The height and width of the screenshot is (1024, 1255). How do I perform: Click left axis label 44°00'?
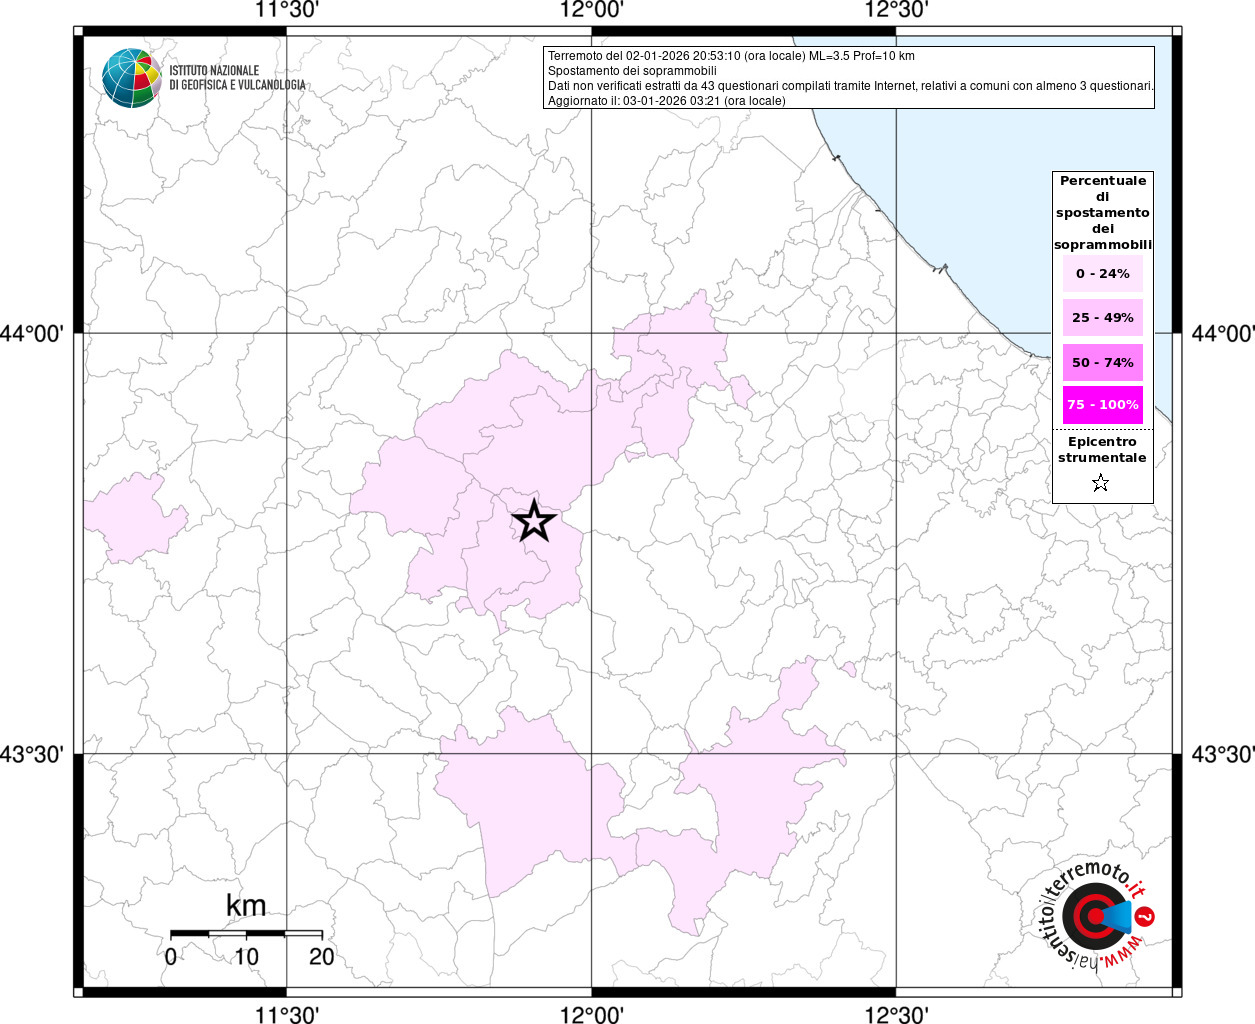click(32, 333)
